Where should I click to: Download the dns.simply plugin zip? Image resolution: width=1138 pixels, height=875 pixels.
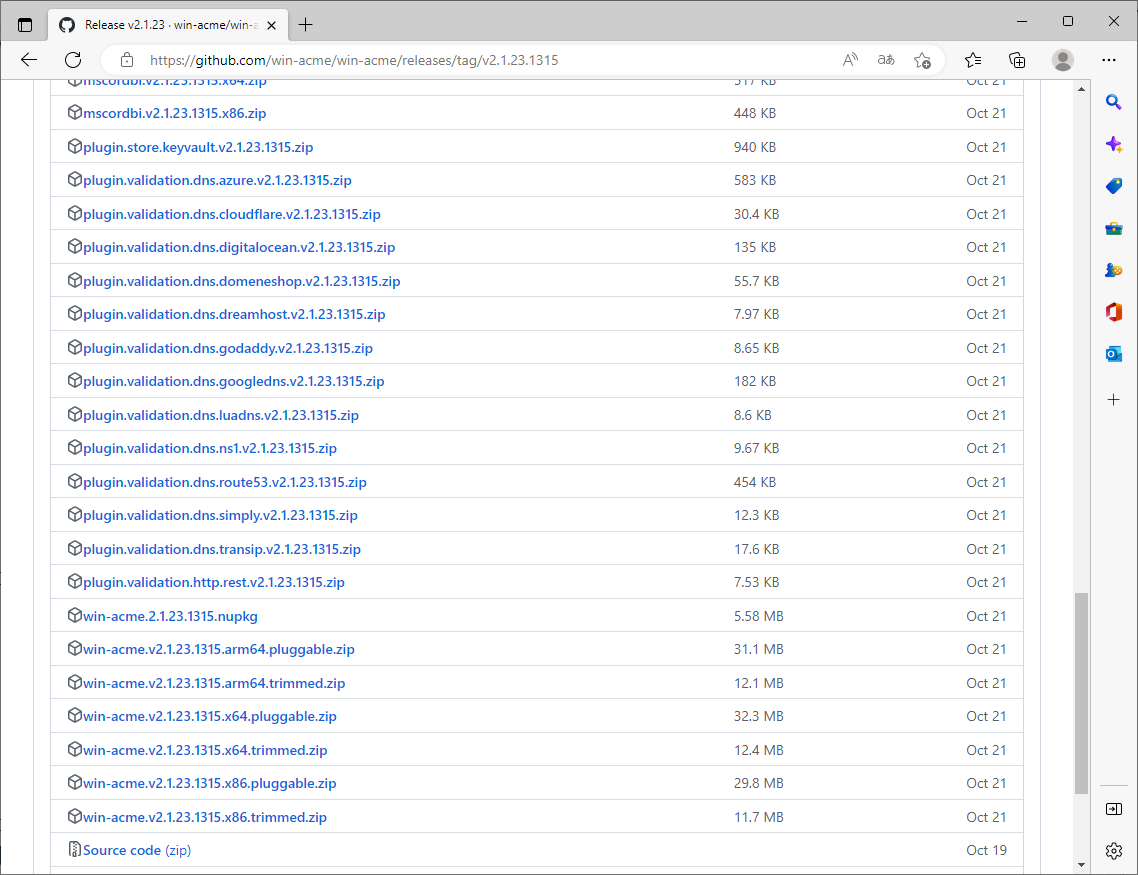click(x=220, y=515)
